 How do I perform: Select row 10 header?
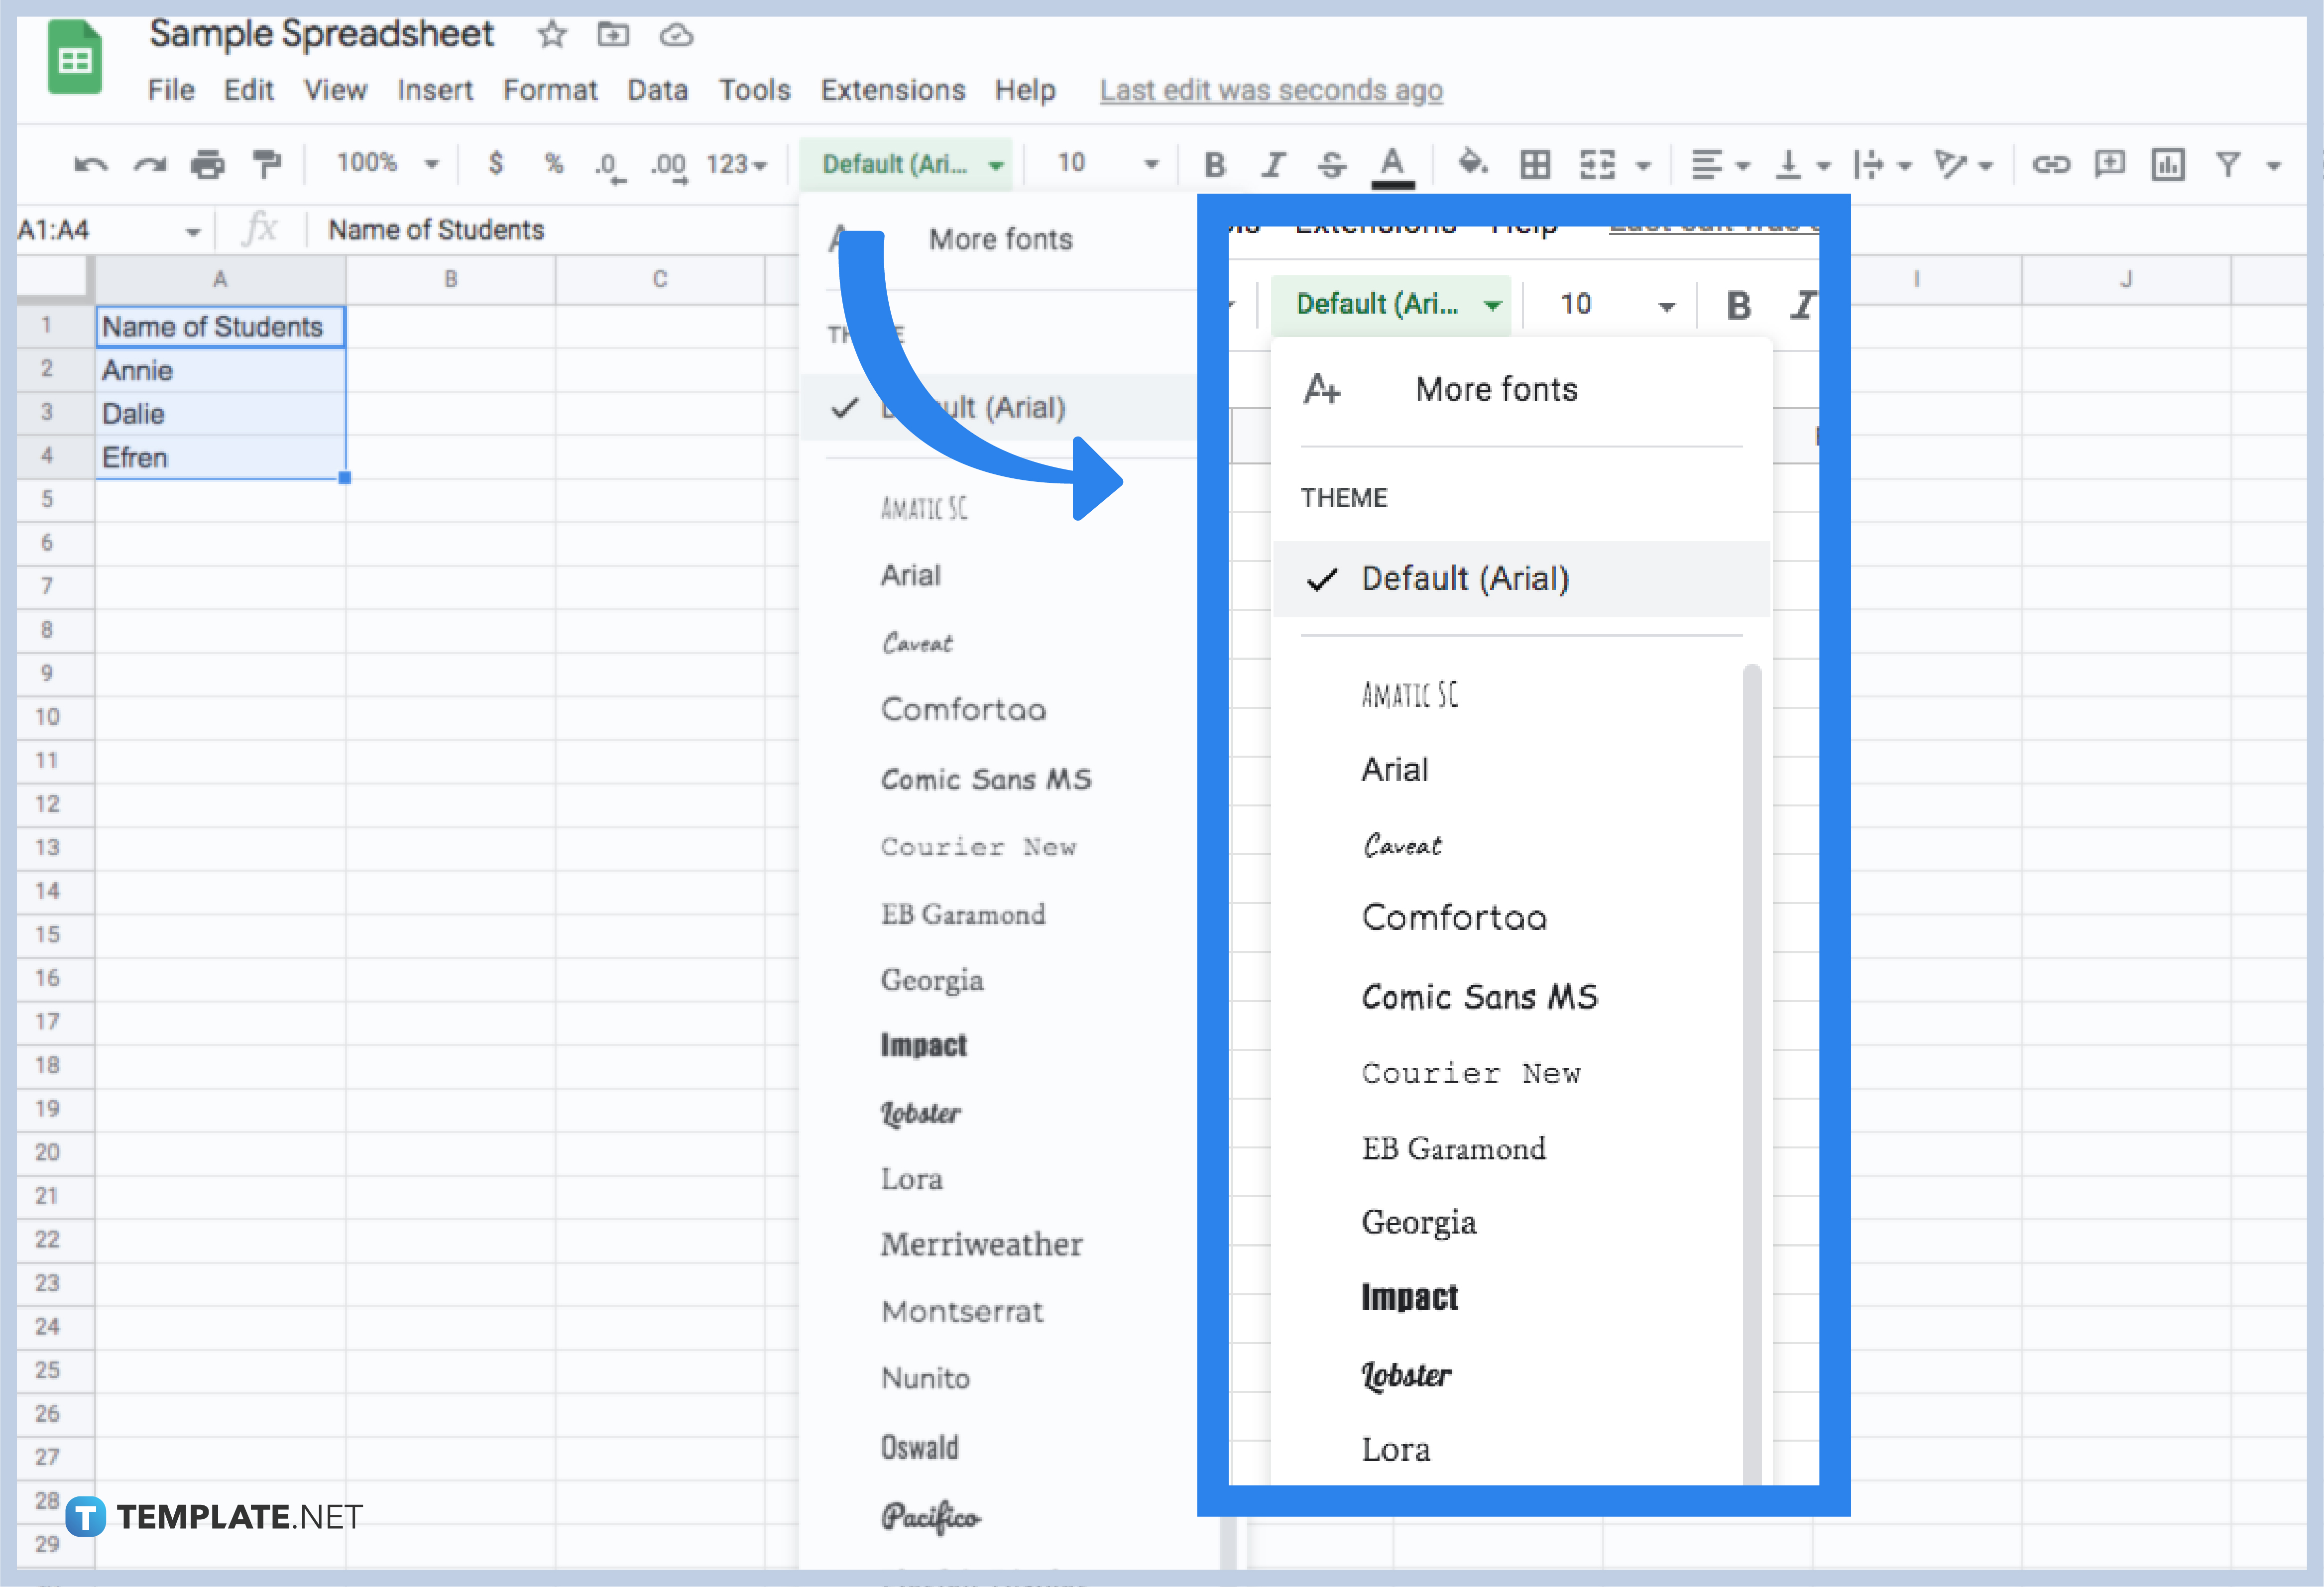pos(47,717)
